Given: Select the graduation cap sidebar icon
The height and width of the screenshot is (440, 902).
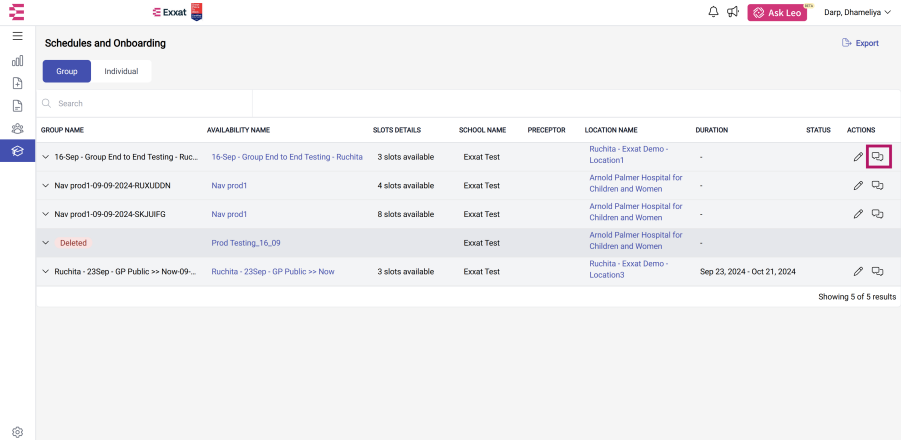Looking at the screenshot, I should pos(17,151).
